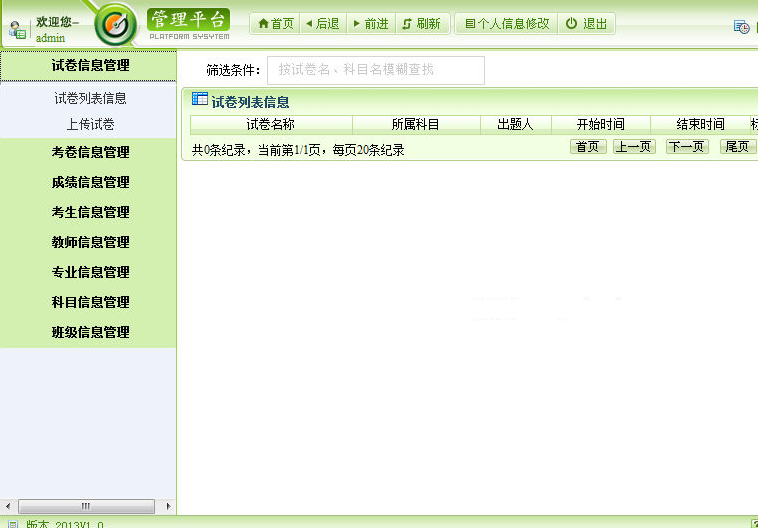Click the sidebar scrollbar right arrow

(168, 506)
